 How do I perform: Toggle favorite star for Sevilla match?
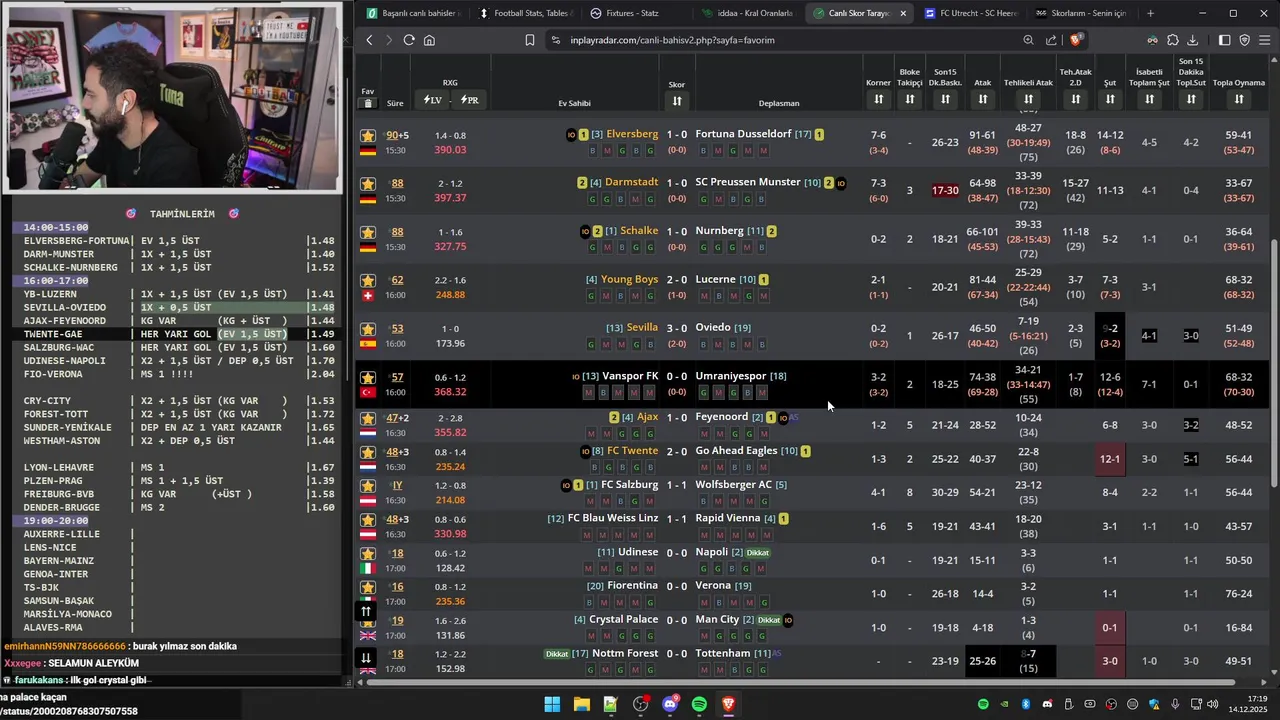pyautogui.click(x=368, y=329)
